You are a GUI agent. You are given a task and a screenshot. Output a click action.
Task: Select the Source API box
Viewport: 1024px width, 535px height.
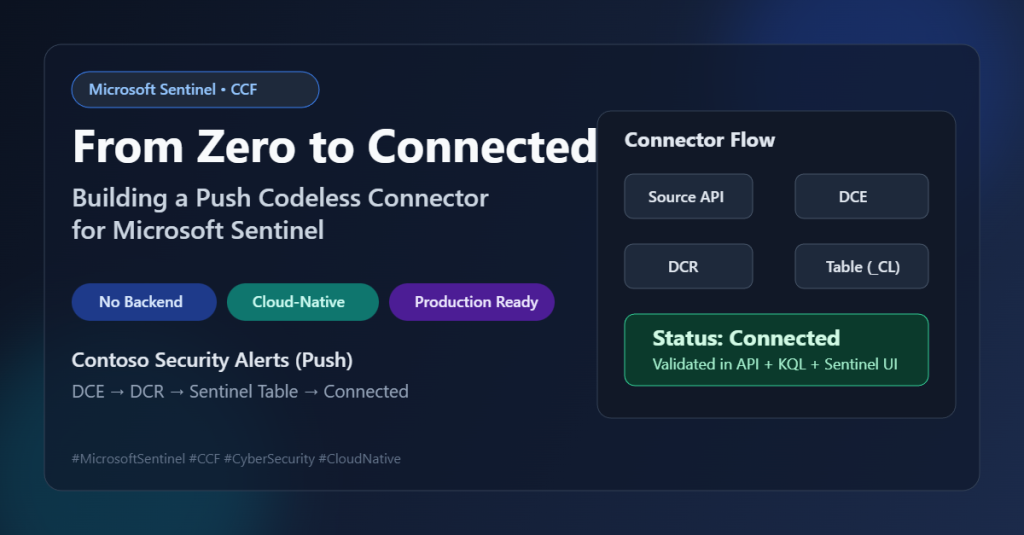(x=688, y=196)
